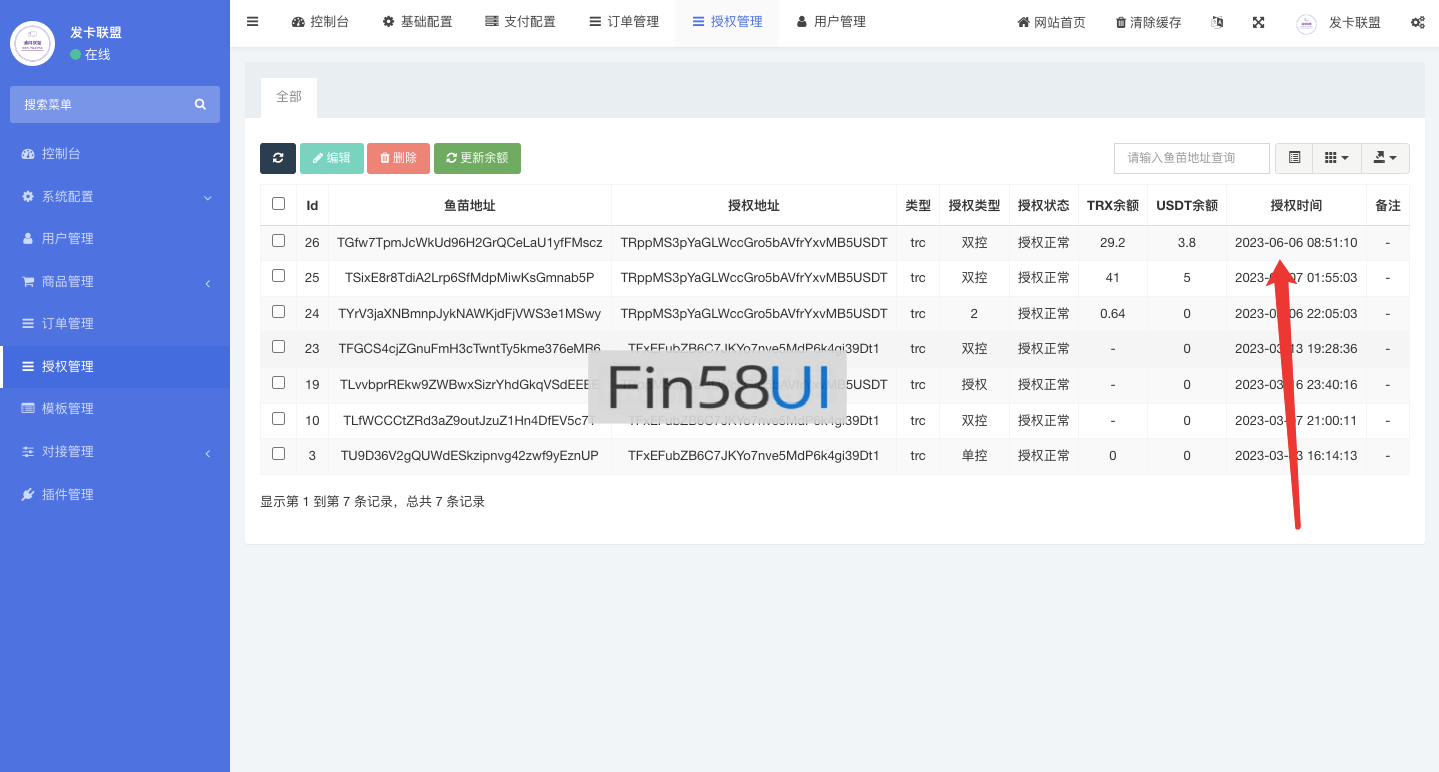
Task: Toggle the select-all header checkbox
Action: (278, 204)
